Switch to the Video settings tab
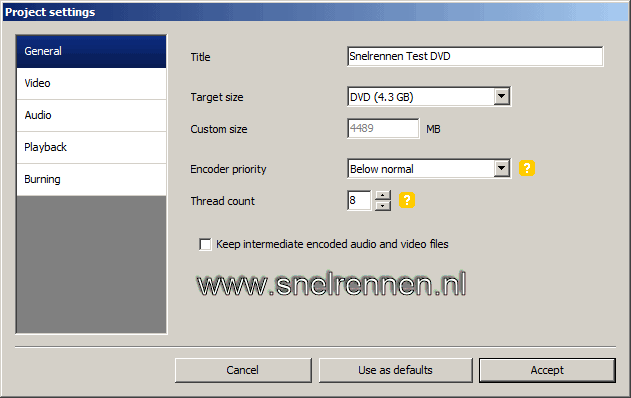This screenshot has width=631, height=398. 91,83
